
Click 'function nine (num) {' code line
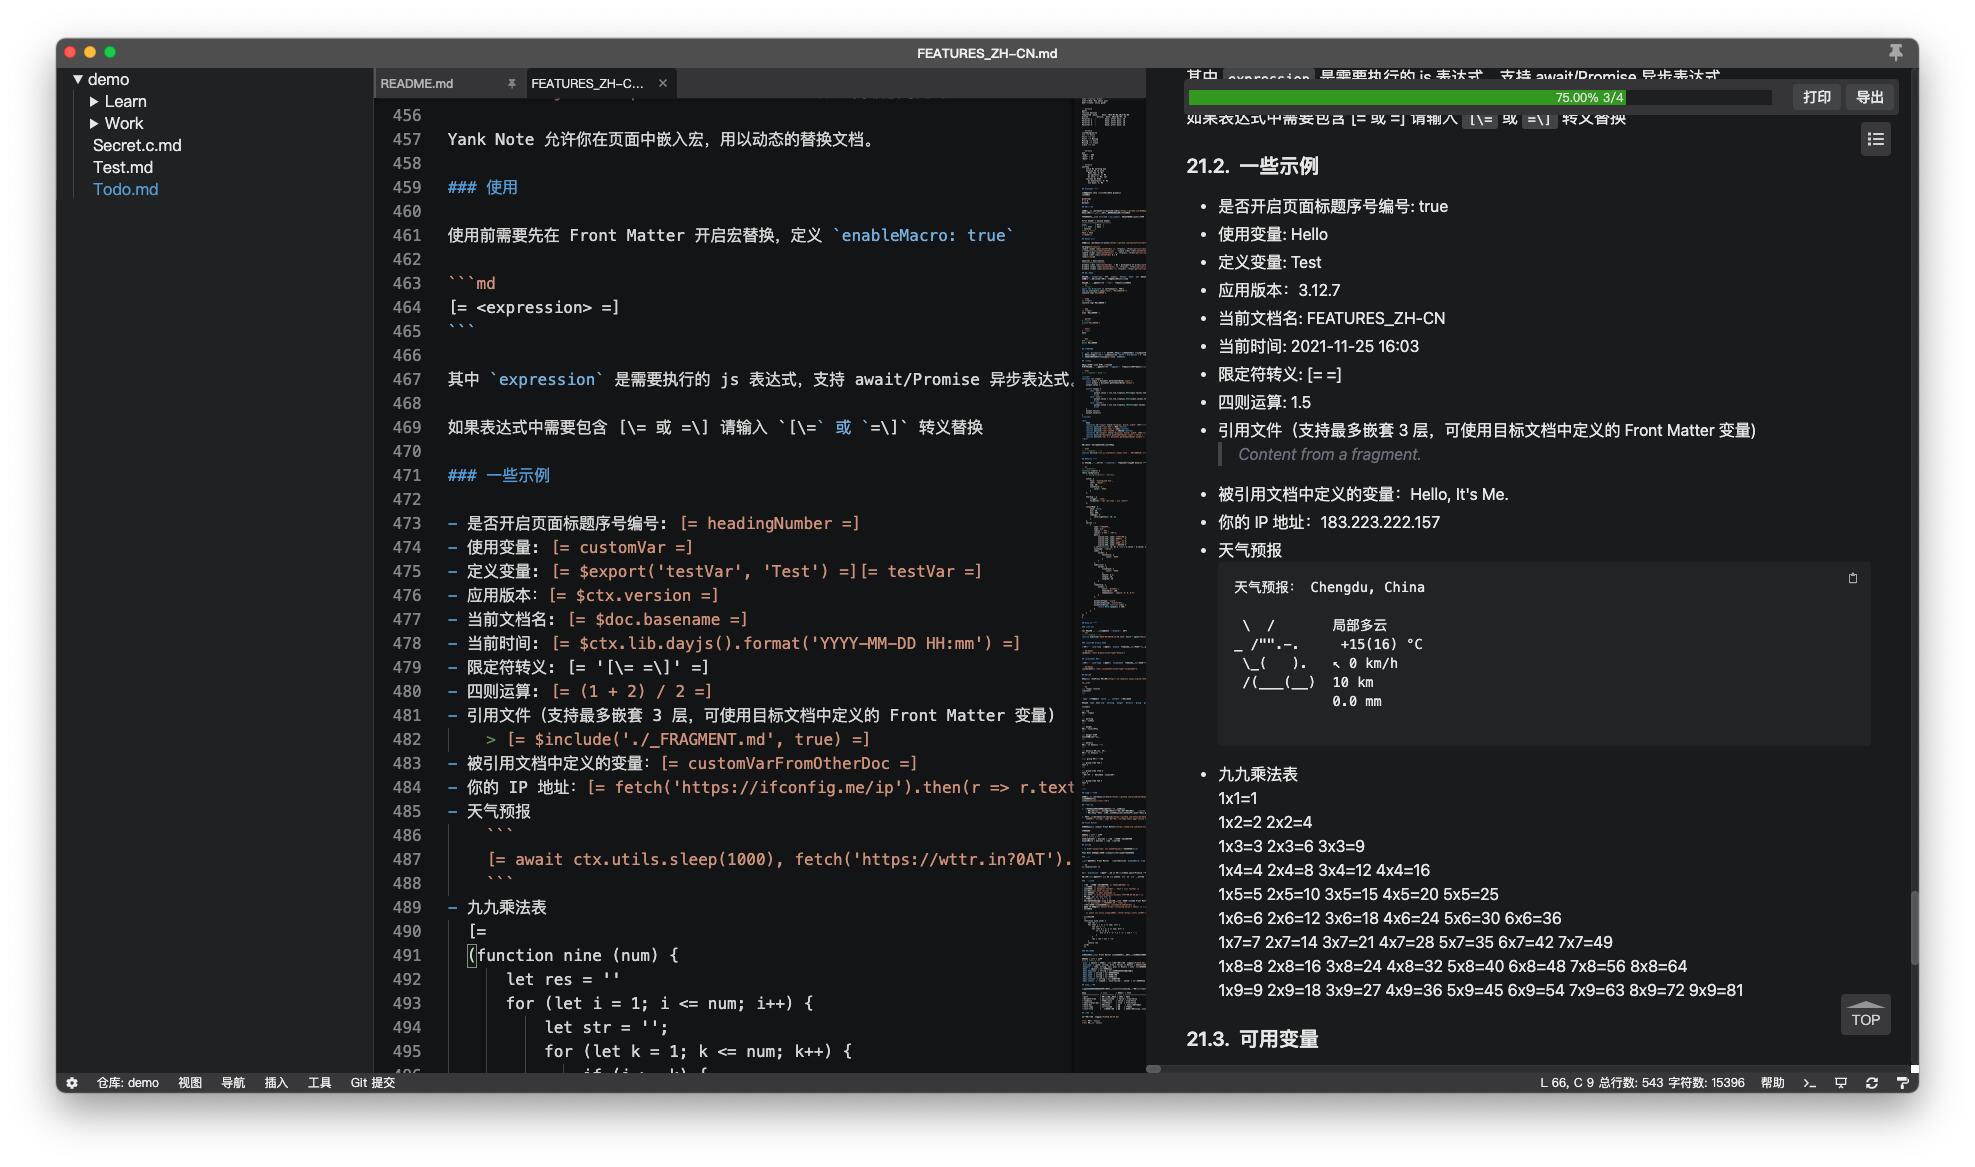tap(577, 955)
